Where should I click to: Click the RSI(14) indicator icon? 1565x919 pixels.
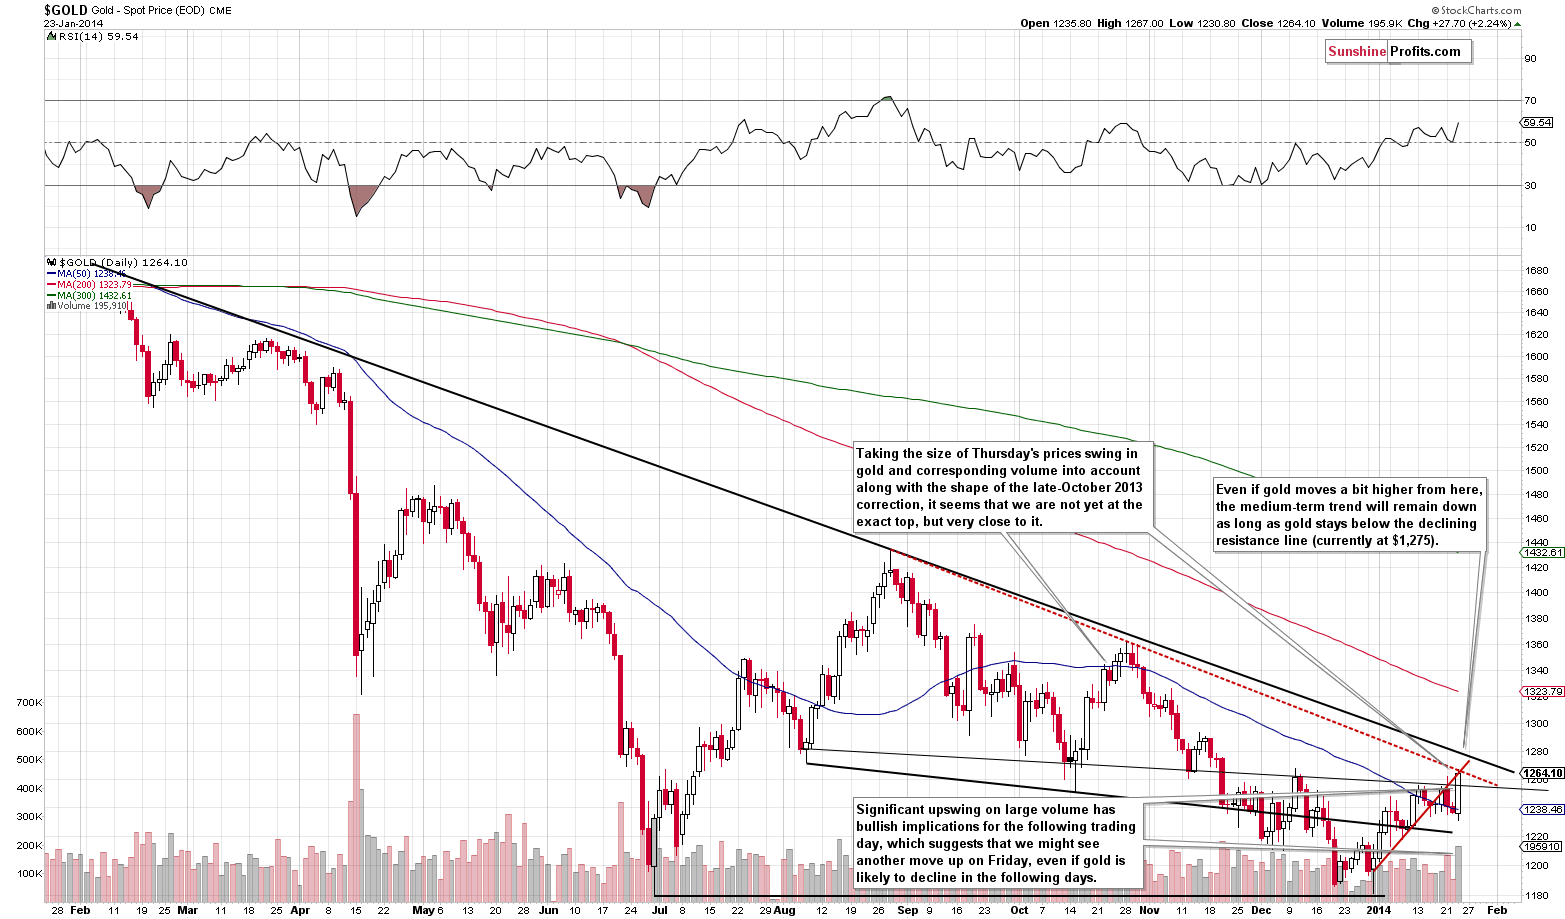(x=51, y=36)
